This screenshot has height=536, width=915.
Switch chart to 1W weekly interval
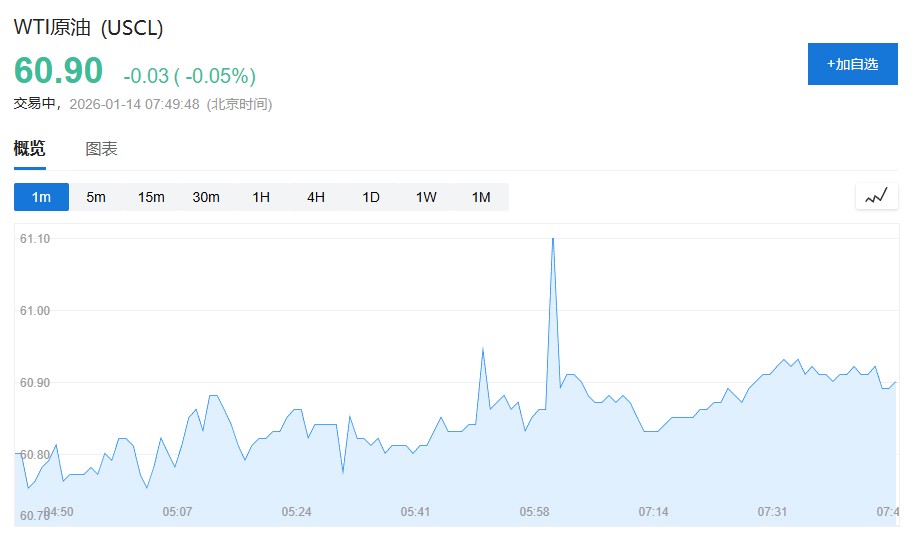(x=426, y=197)
